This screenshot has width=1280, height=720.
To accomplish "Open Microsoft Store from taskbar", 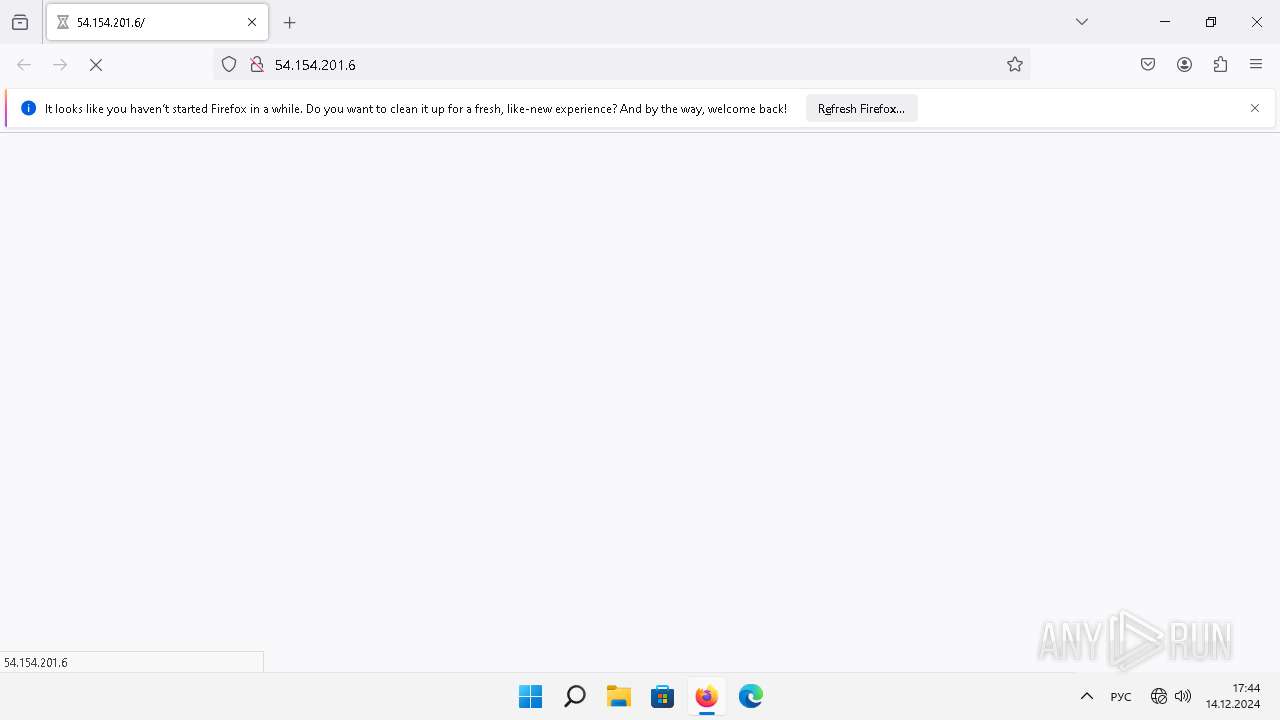I will pyautogui.click(x=662, y=696).
